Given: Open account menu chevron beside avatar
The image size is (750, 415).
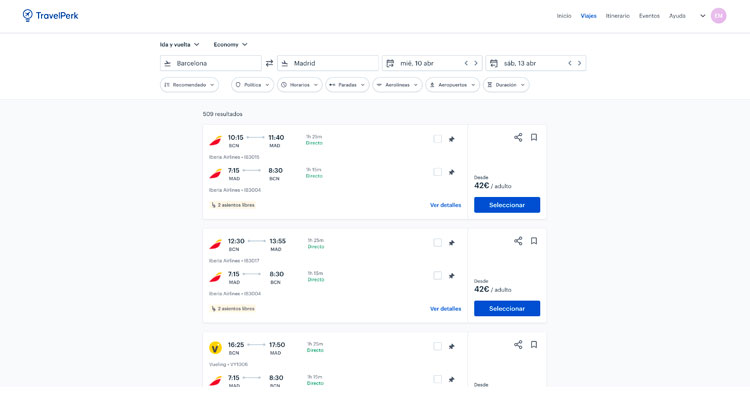Looking at the screenshot, I should tap(703, 16).
